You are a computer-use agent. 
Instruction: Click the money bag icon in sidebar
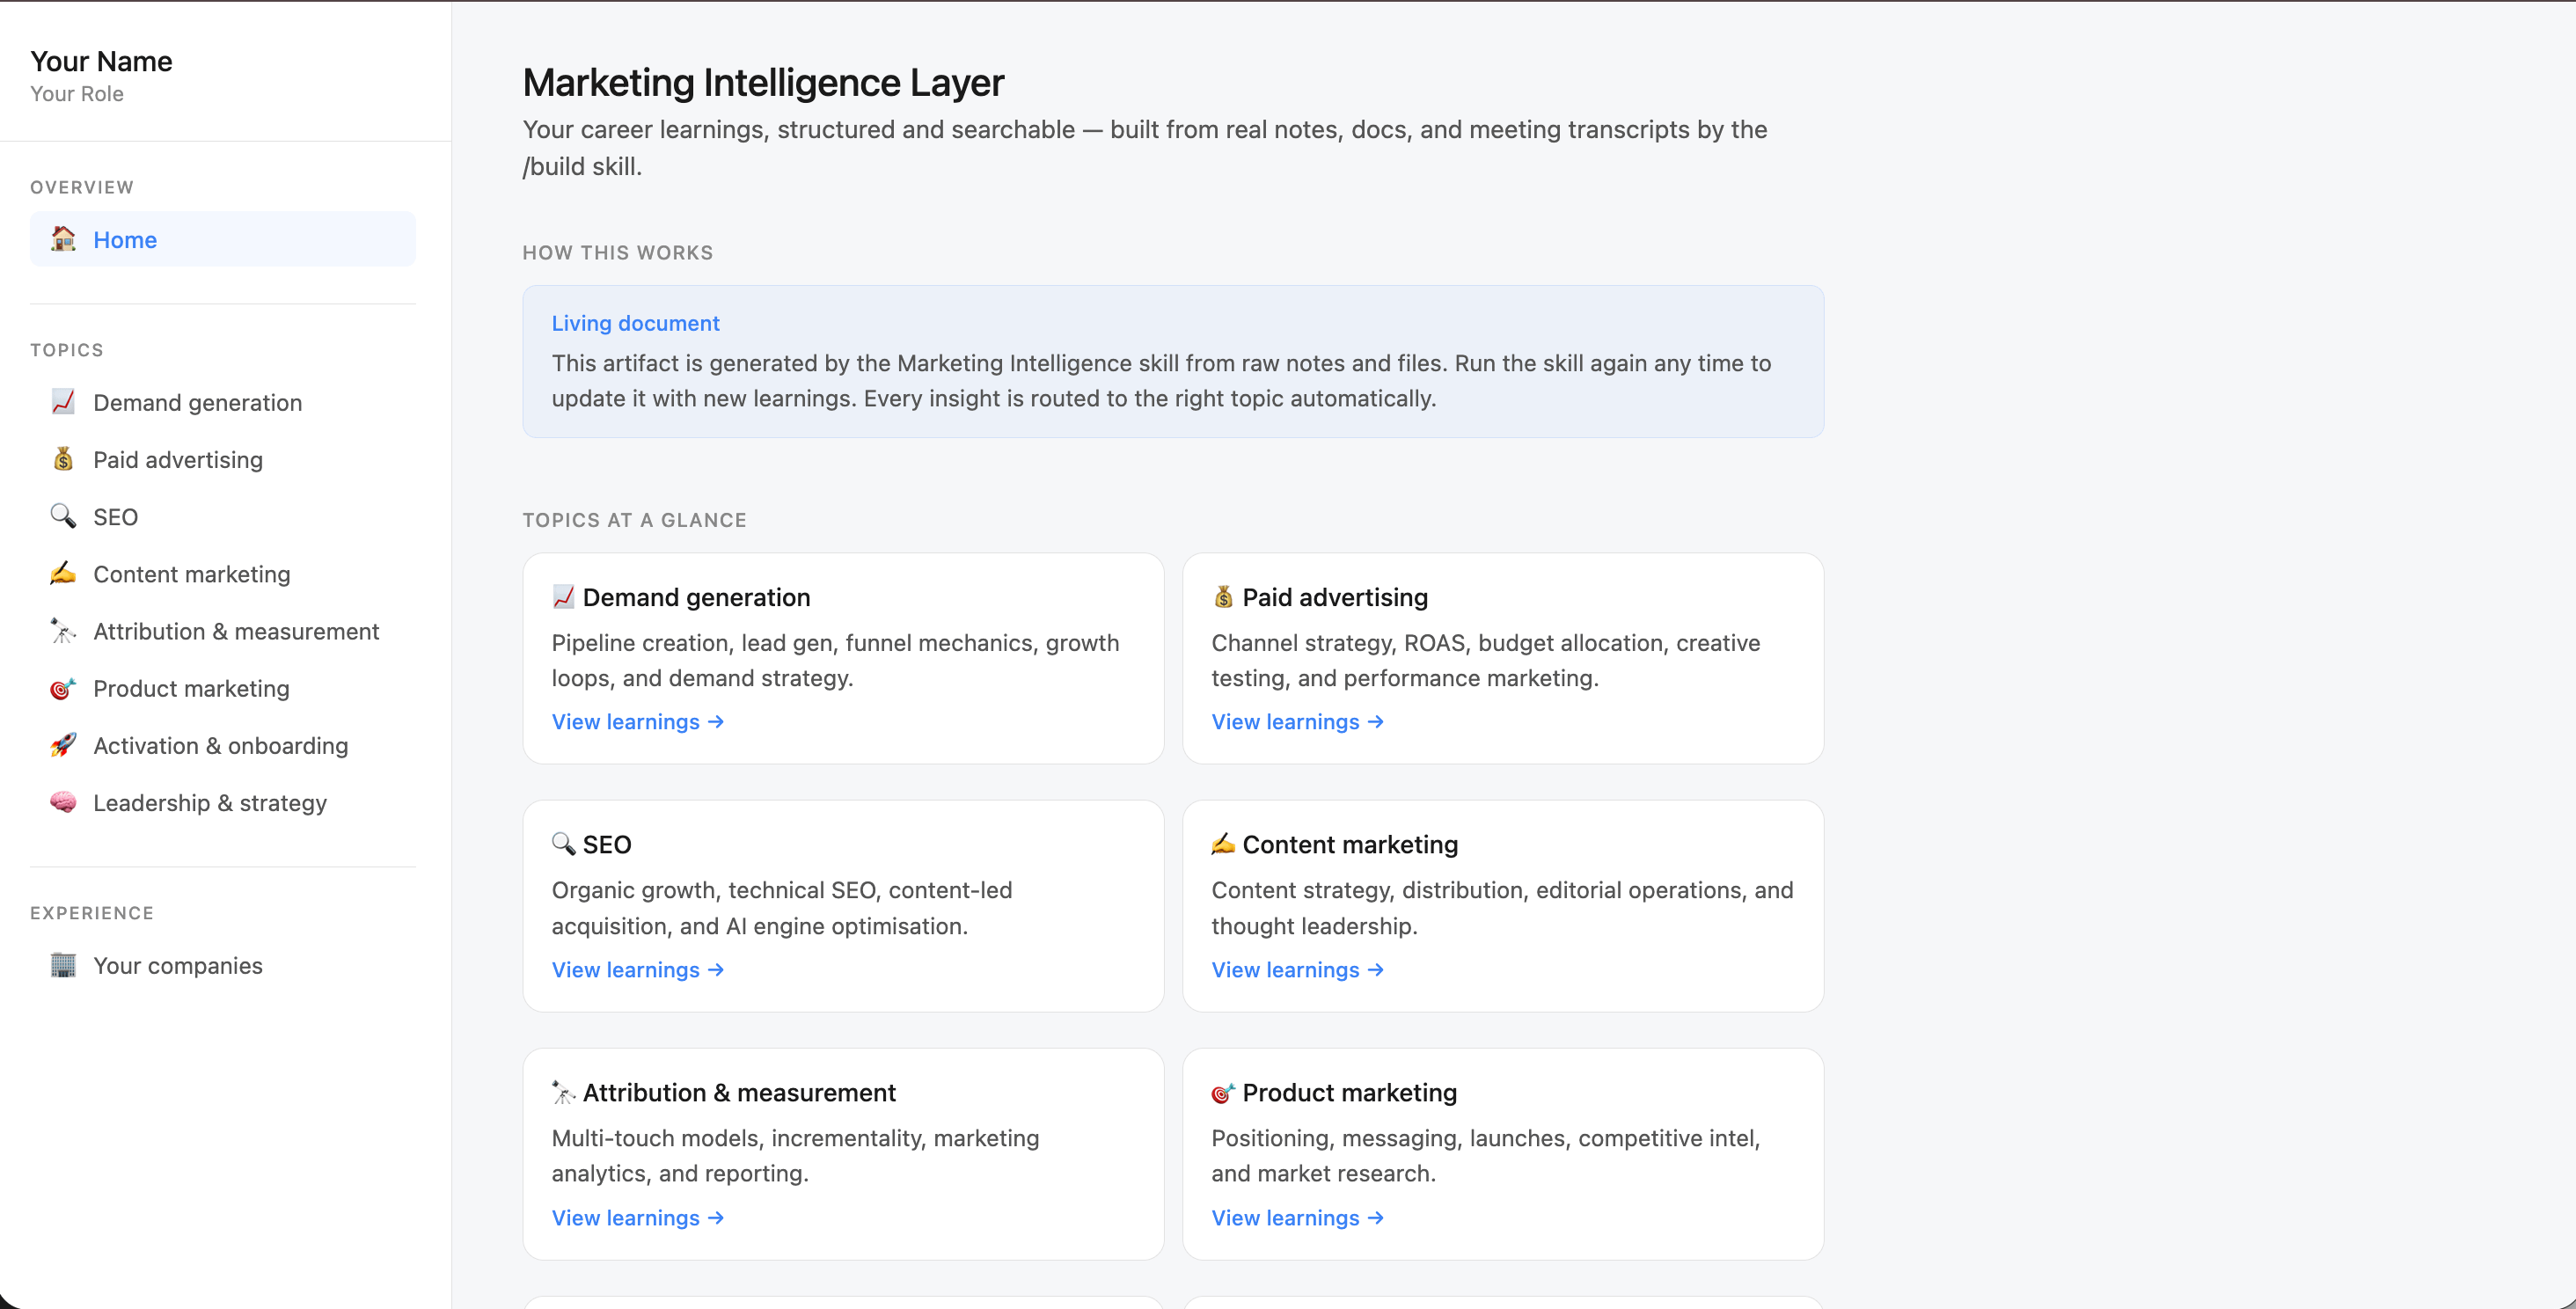click(63, 459)
